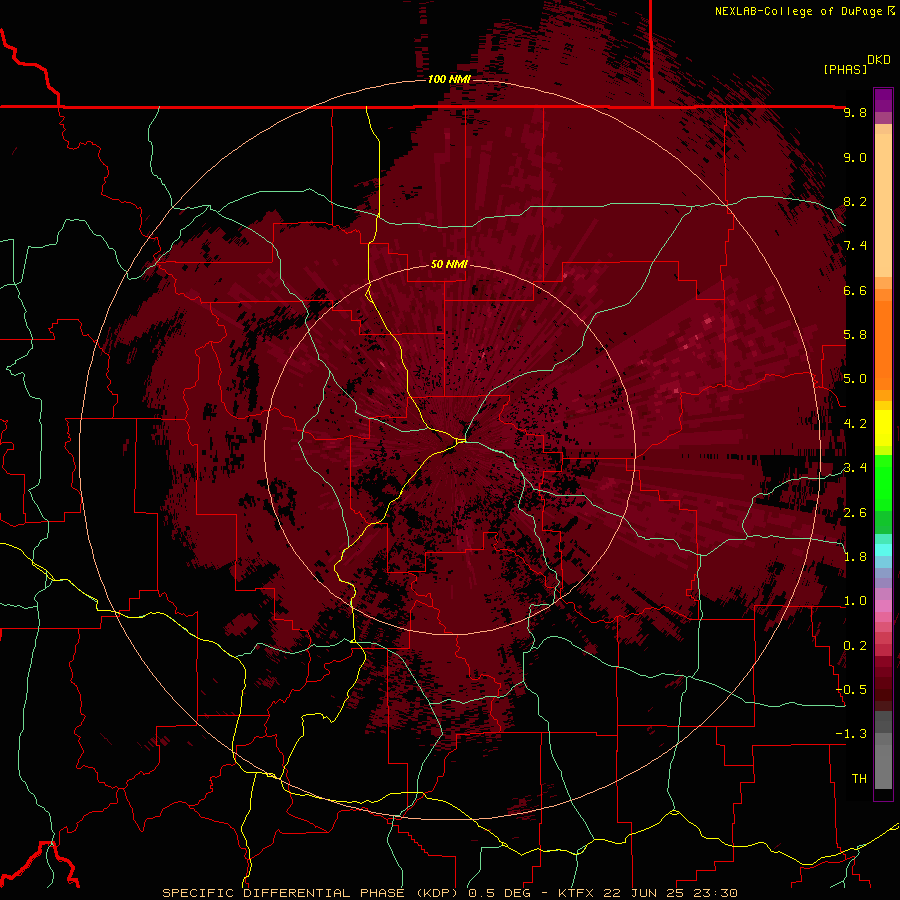Click the [PHAS] legend heading

point(845,69)
